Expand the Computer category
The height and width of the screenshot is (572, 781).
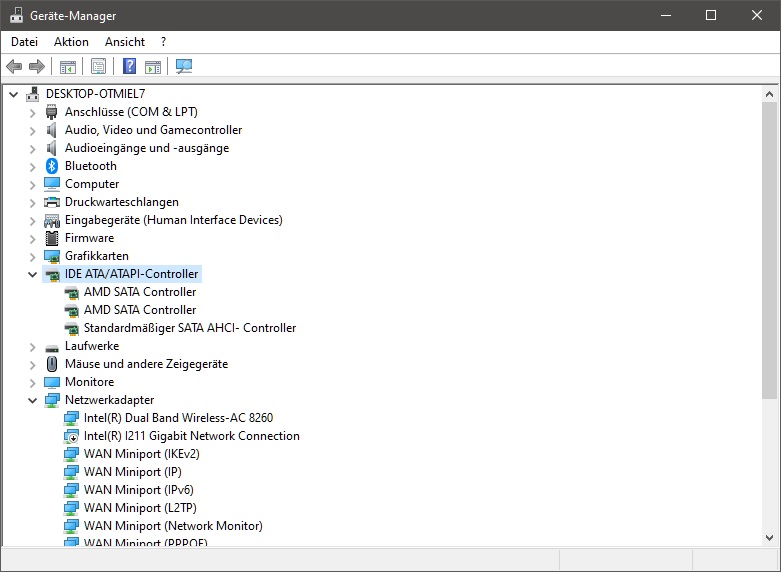click(32, 185)
